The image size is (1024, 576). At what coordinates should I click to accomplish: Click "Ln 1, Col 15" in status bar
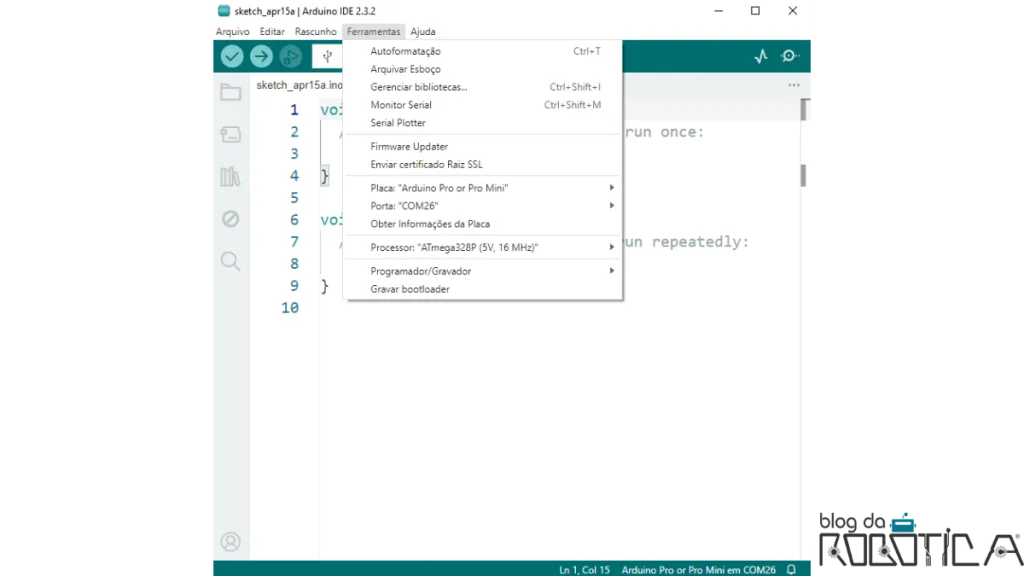pyautogui.click(x=584, y=570)
